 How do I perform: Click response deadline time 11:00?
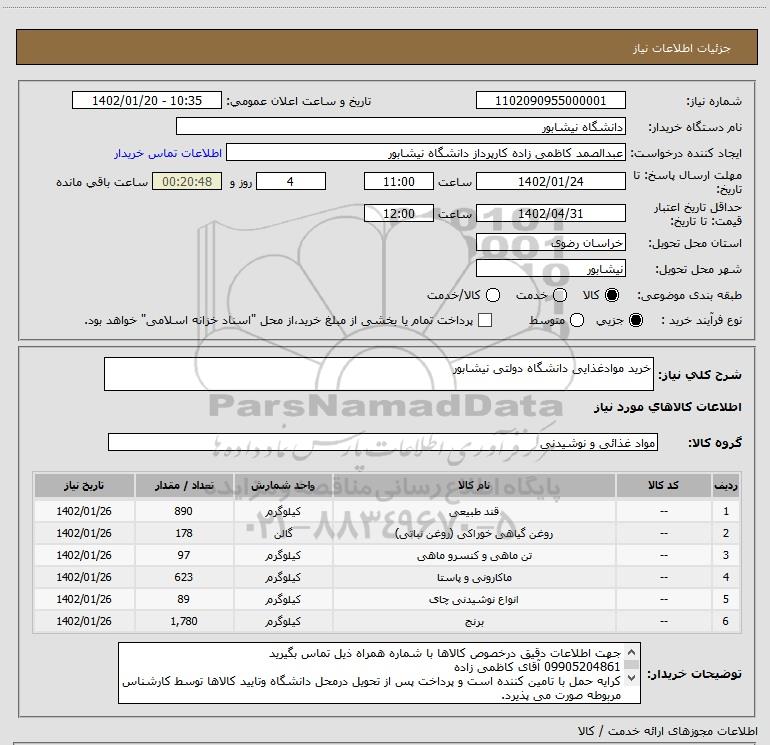tap(399, 181)
